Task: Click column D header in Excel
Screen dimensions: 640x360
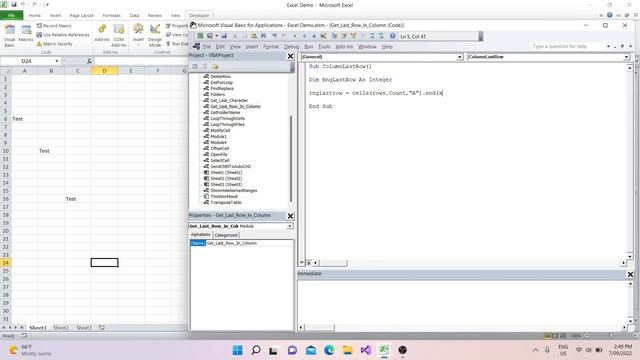Action: (x=104, y=71)
